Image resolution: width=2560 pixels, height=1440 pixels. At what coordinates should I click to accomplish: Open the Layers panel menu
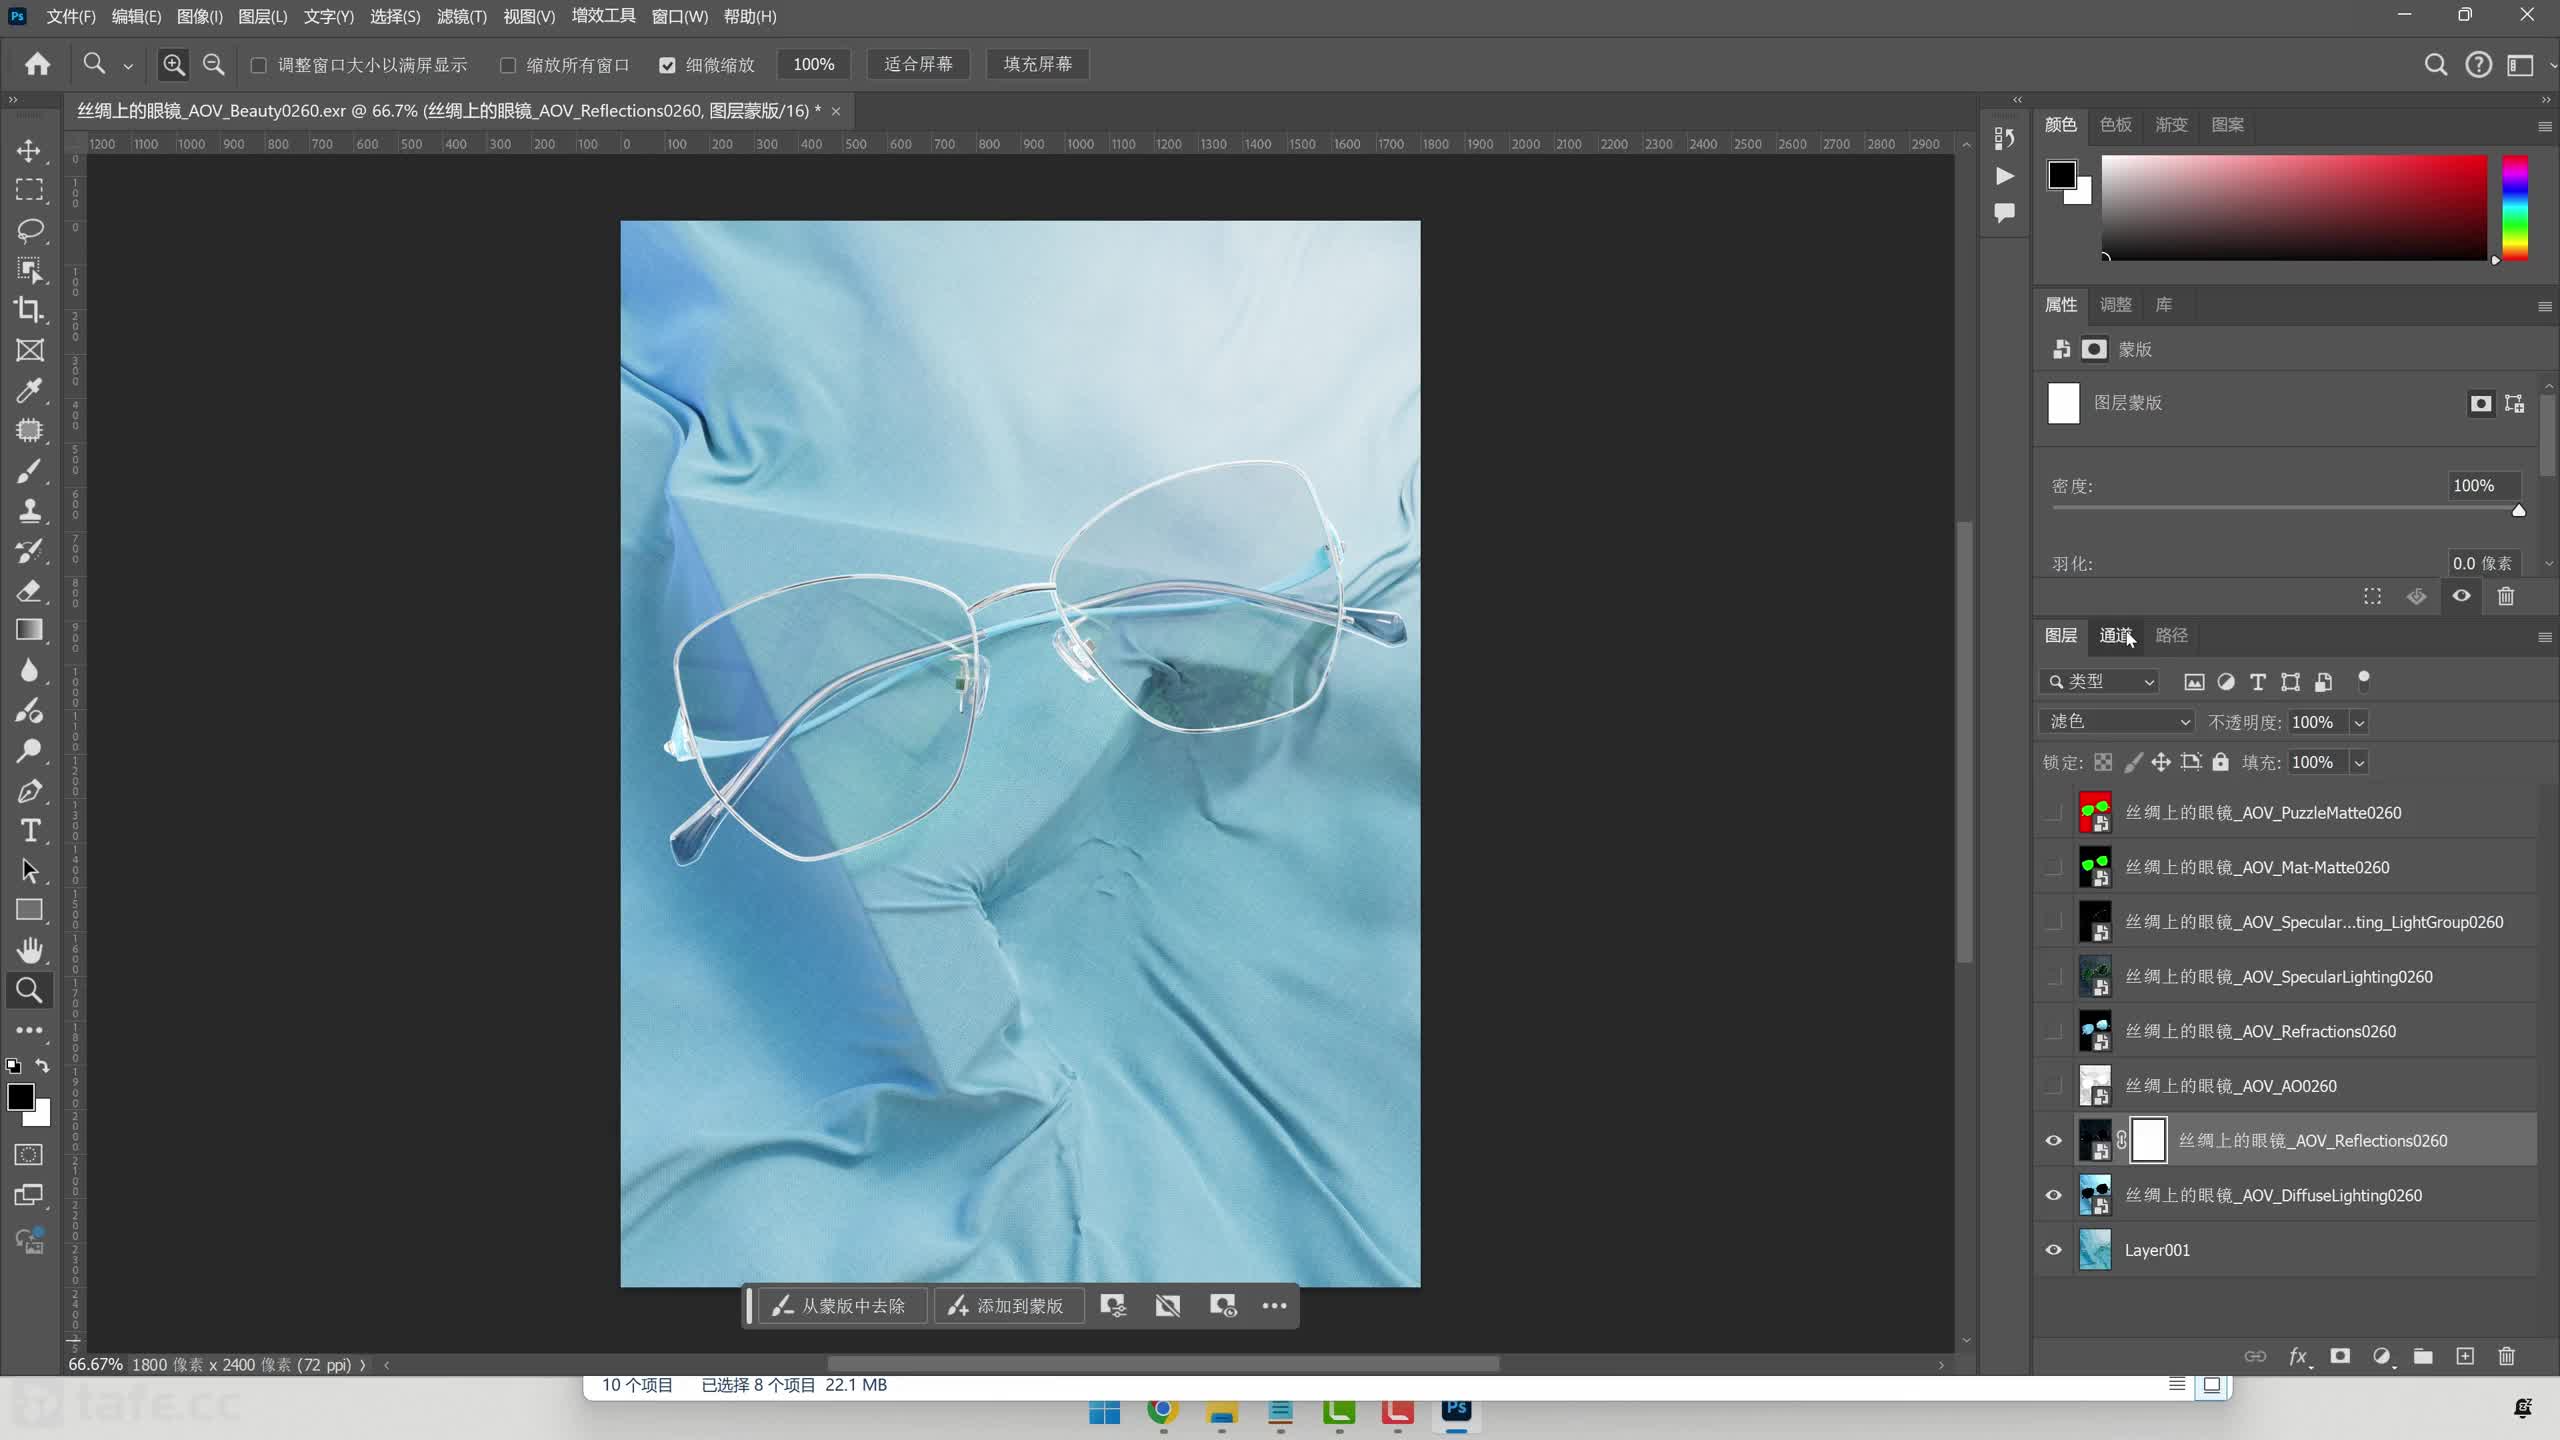click(2545, 637)
